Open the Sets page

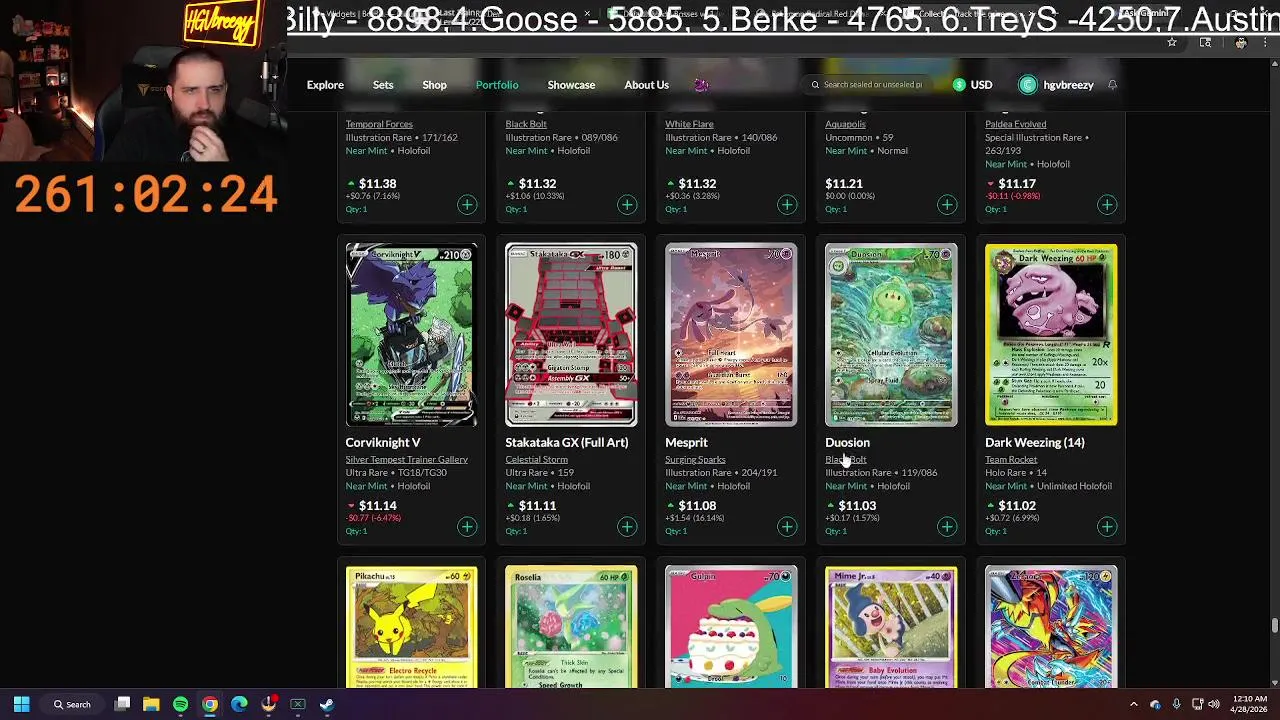(383, 85)
